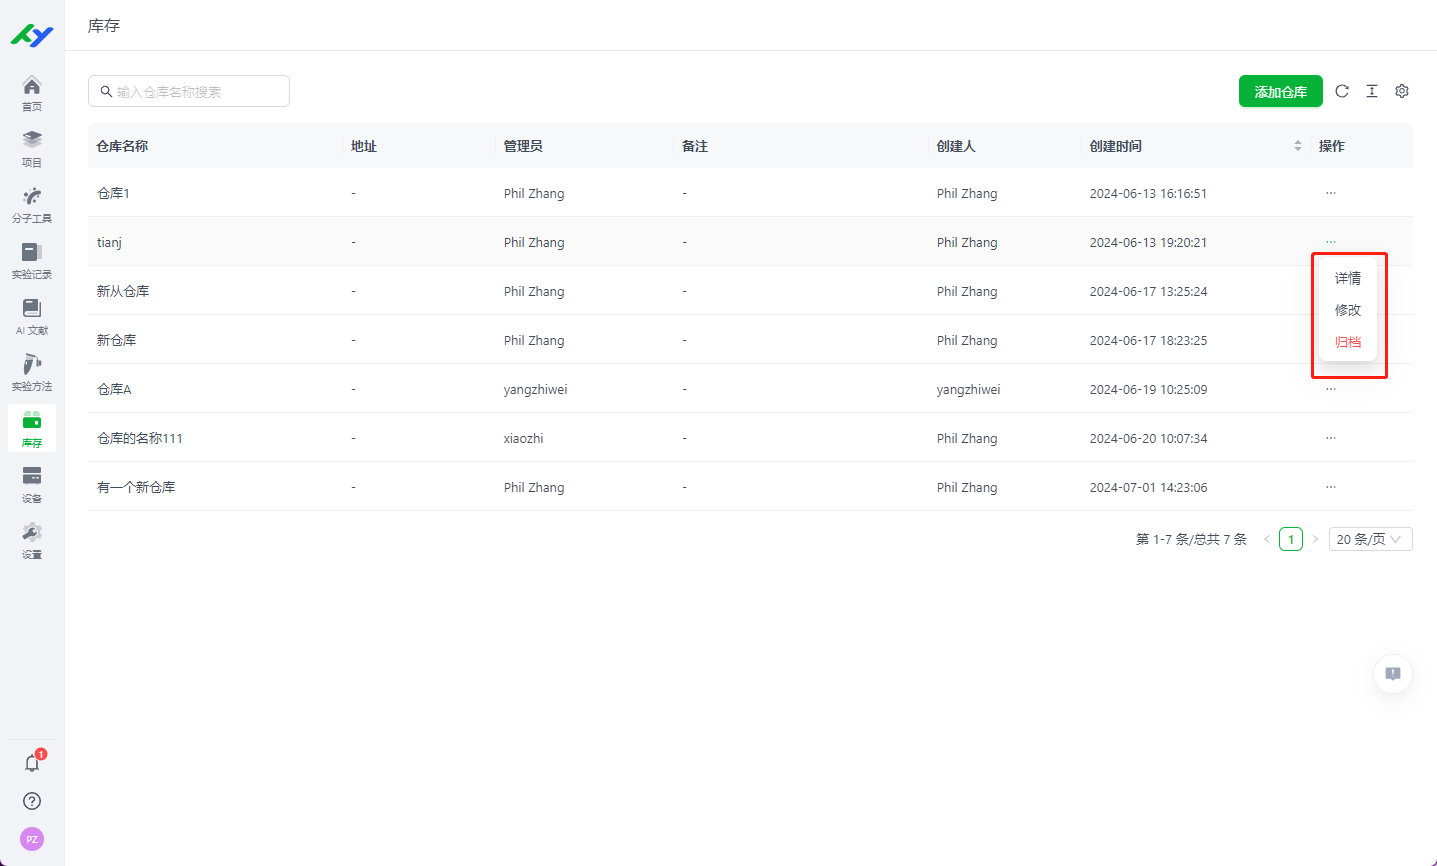Screen dimensions: 1437x866
Task: Go to 项目 projects in sidebar
Action: pos(32,148)
